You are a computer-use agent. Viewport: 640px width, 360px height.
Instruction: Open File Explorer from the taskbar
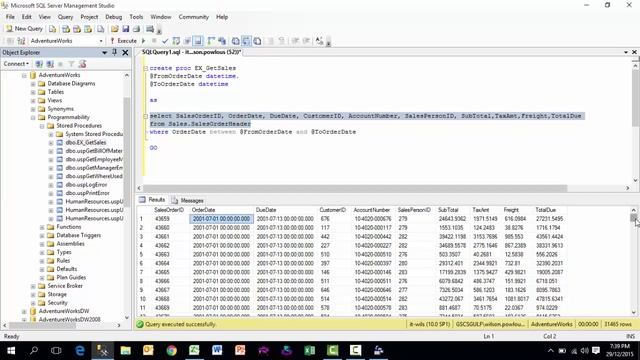125,350
